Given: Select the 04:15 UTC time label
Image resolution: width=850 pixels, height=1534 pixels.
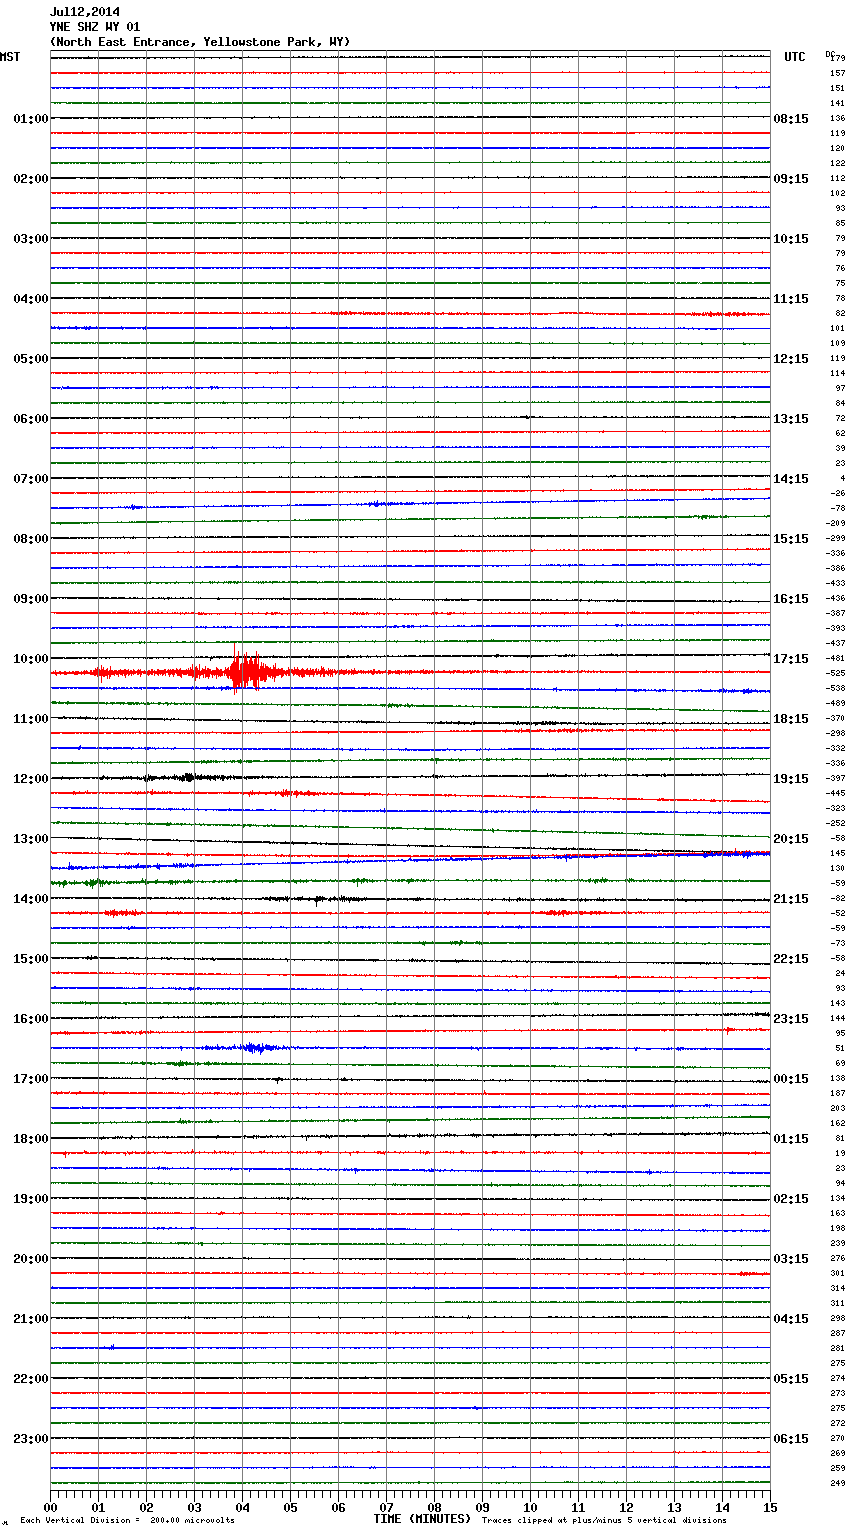Looking at the screenshot, I should [791, 1319].
